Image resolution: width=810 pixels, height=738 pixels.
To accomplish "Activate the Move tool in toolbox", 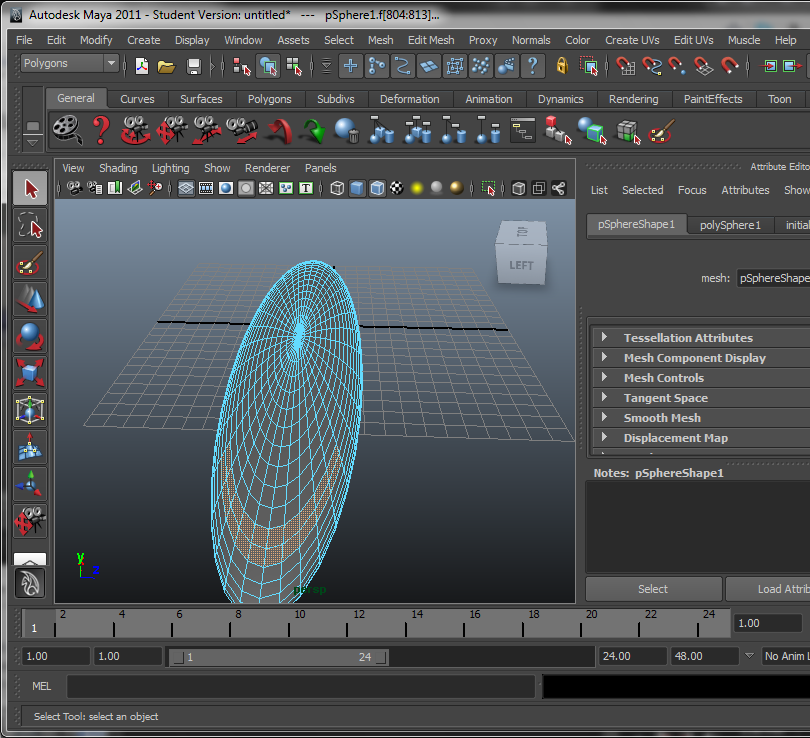I will [30, 300].
